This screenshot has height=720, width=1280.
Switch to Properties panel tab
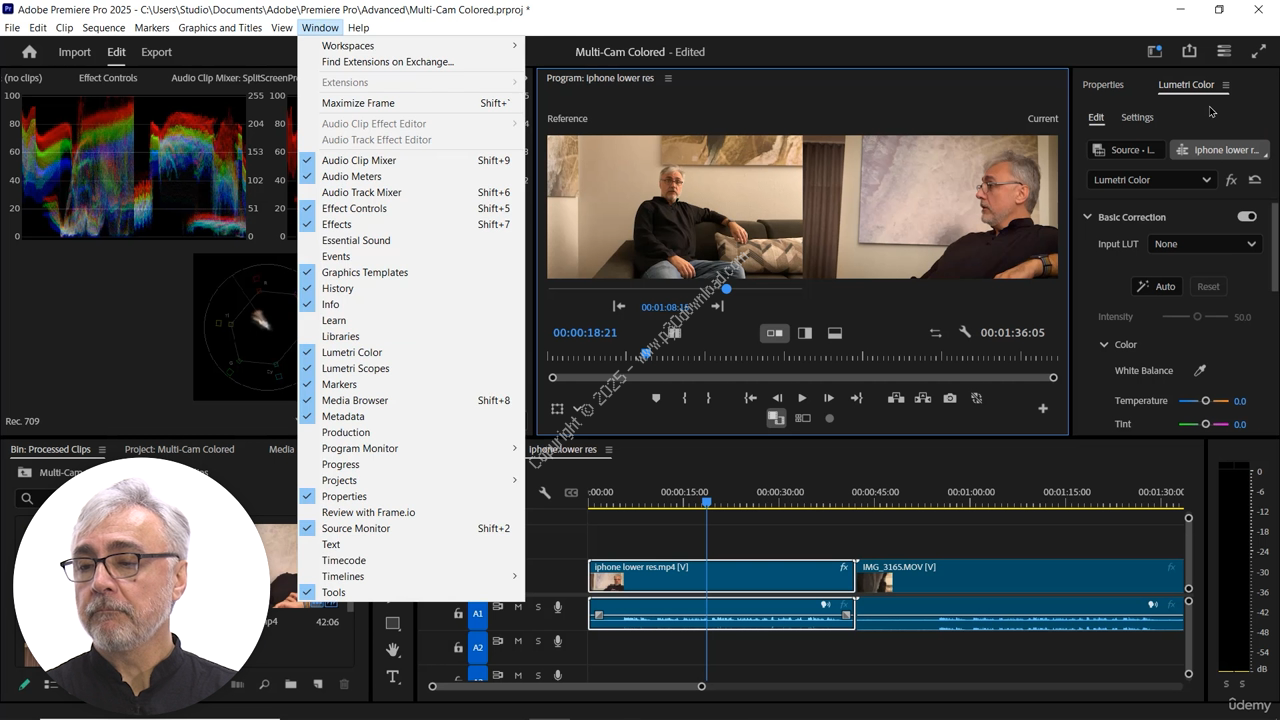coord(1103,85)
